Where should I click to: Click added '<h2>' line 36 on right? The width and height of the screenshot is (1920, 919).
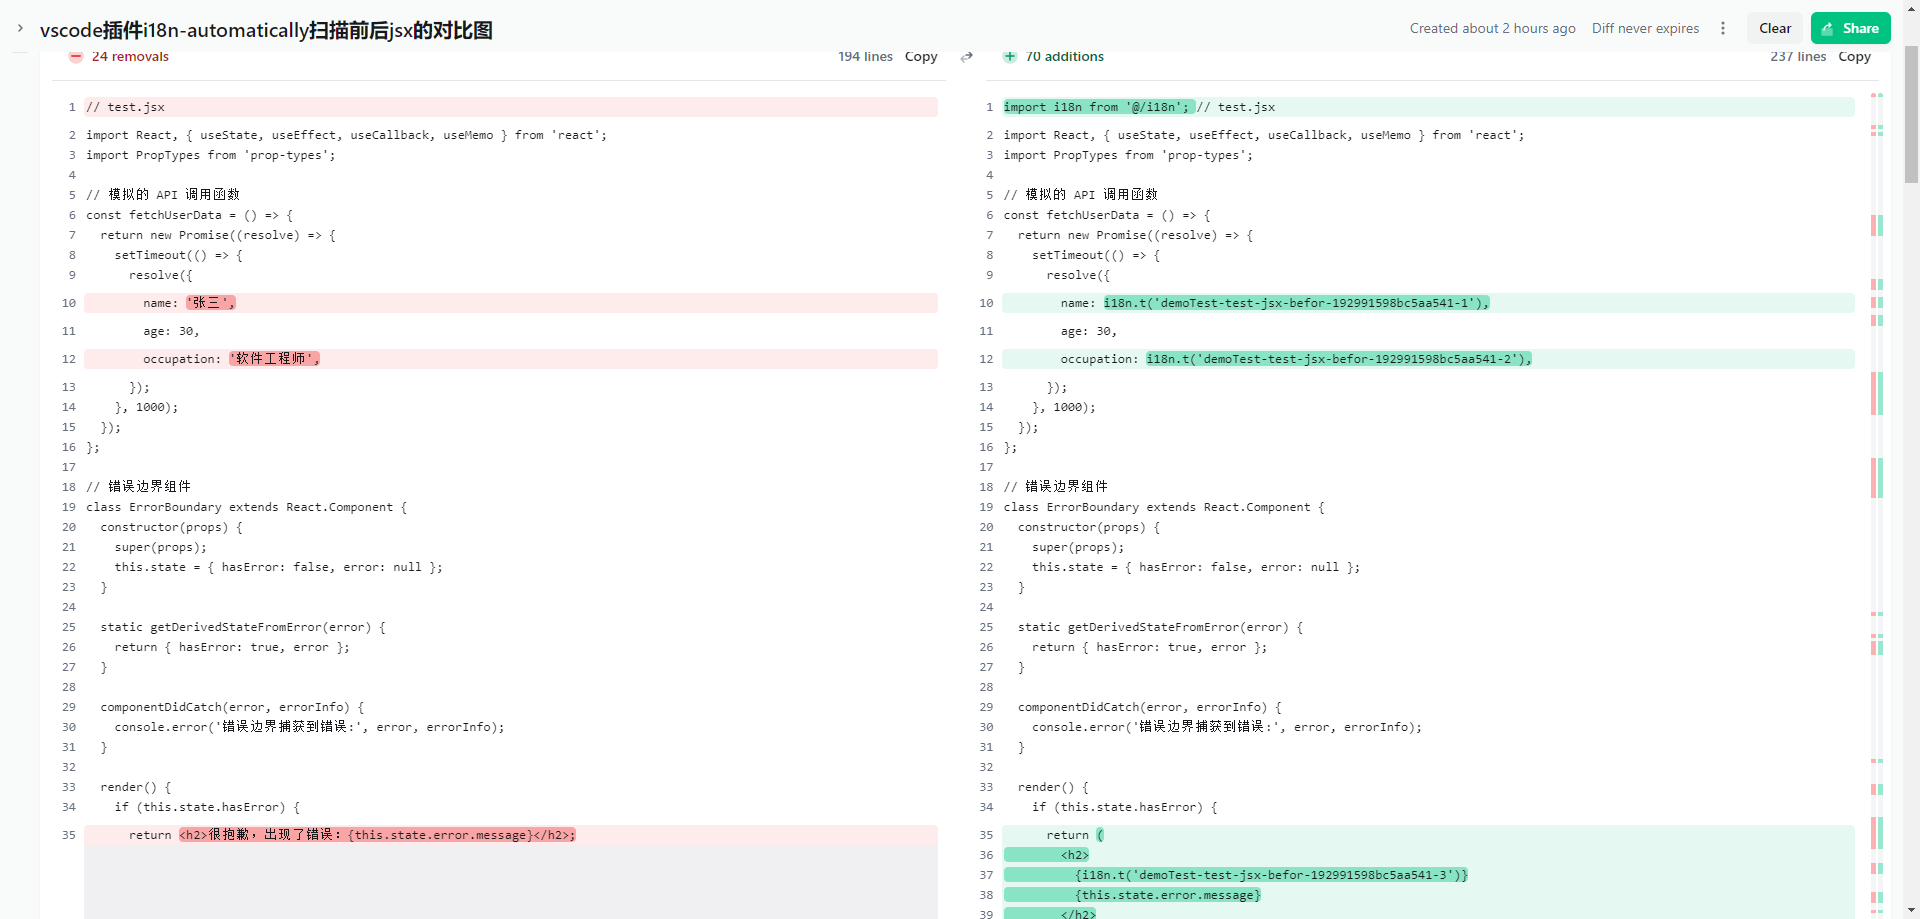[x=1428, y=855]
